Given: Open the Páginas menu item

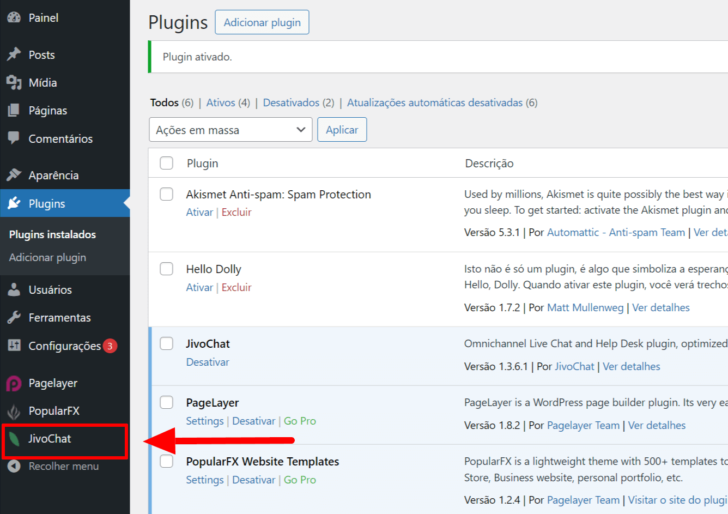Looking at the screenshot, I should [x=65, y=111].
